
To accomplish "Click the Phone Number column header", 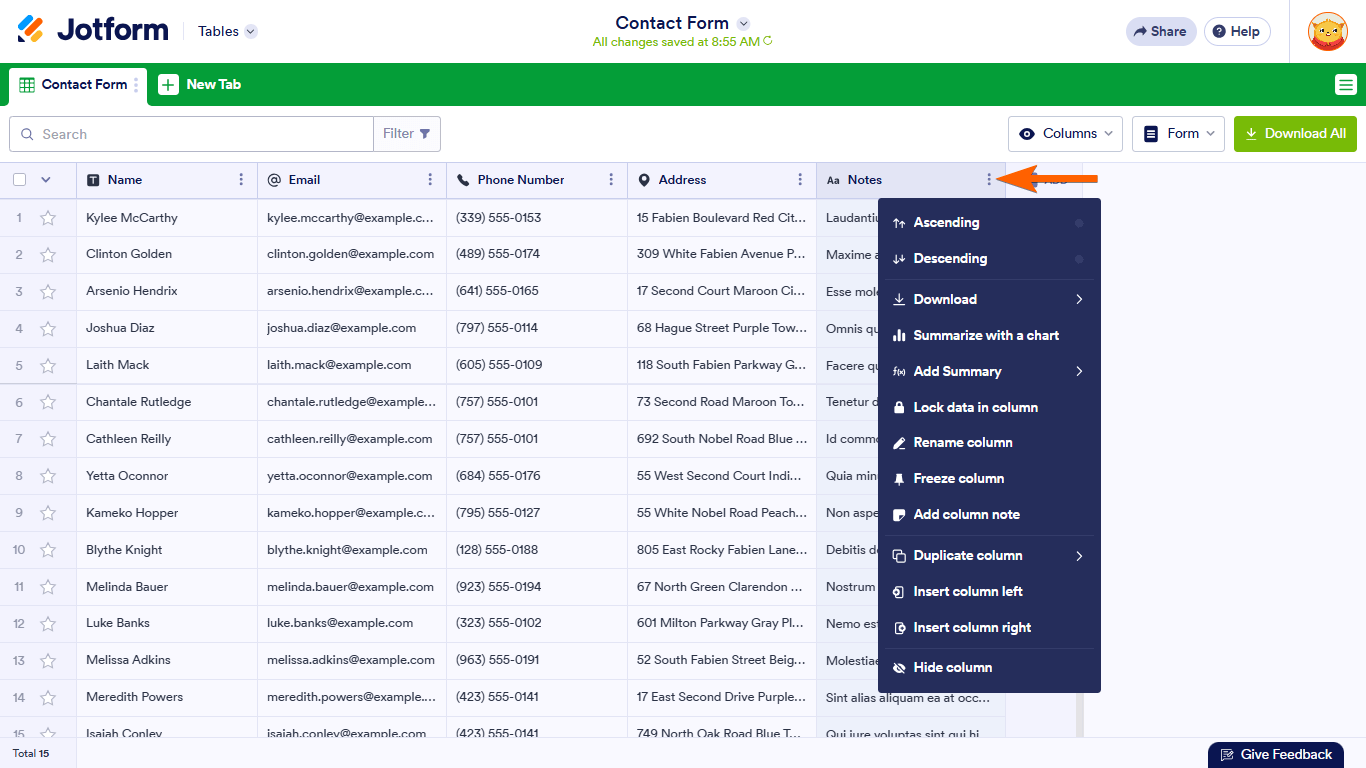I will tap(537, 180).
